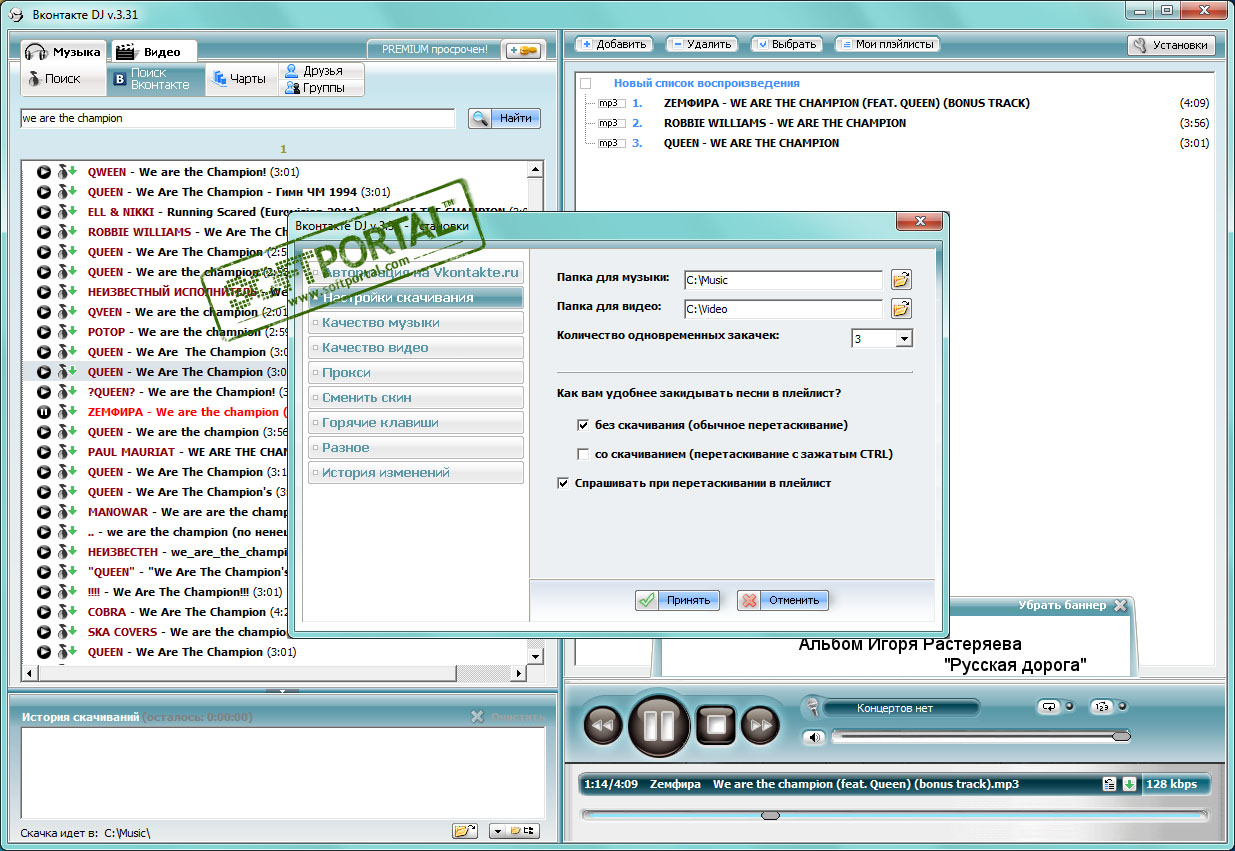Click the microphone concerts icon
The width and height of the screenshot is (1235, 851).
pos(814,707)
